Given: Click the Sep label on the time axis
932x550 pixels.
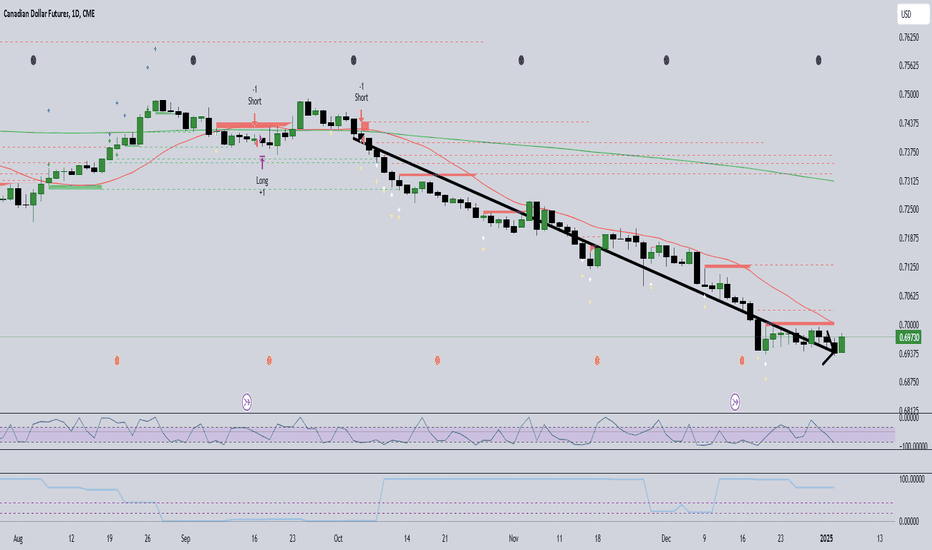Looking at the screenshot, I should coord(185,539).
